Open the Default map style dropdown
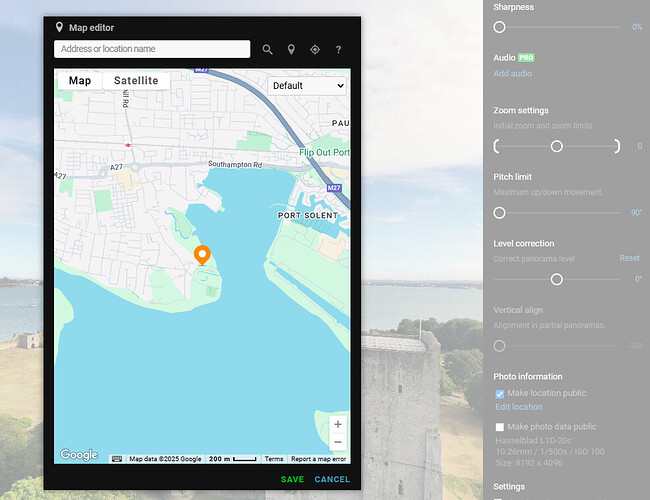650x500 pixels. click(307, 86)
